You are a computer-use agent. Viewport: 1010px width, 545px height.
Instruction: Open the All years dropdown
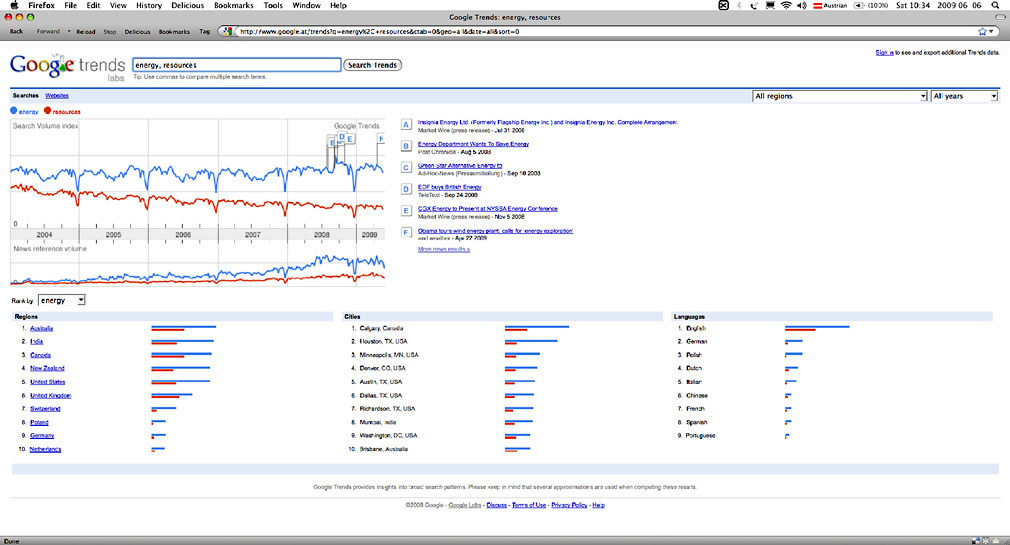coord(964,96)
